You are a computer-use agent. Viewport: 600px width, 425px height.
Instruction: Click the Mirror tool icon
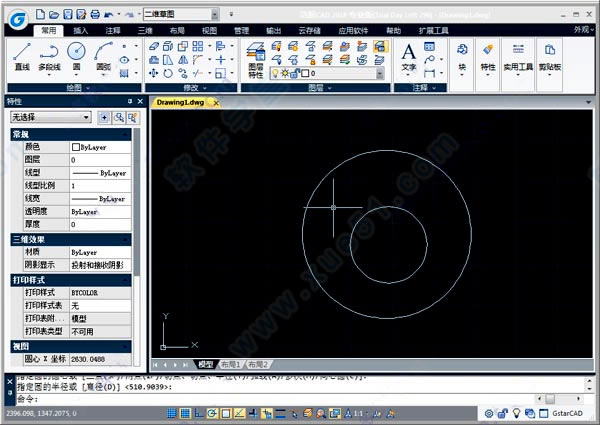click(183, 60)
